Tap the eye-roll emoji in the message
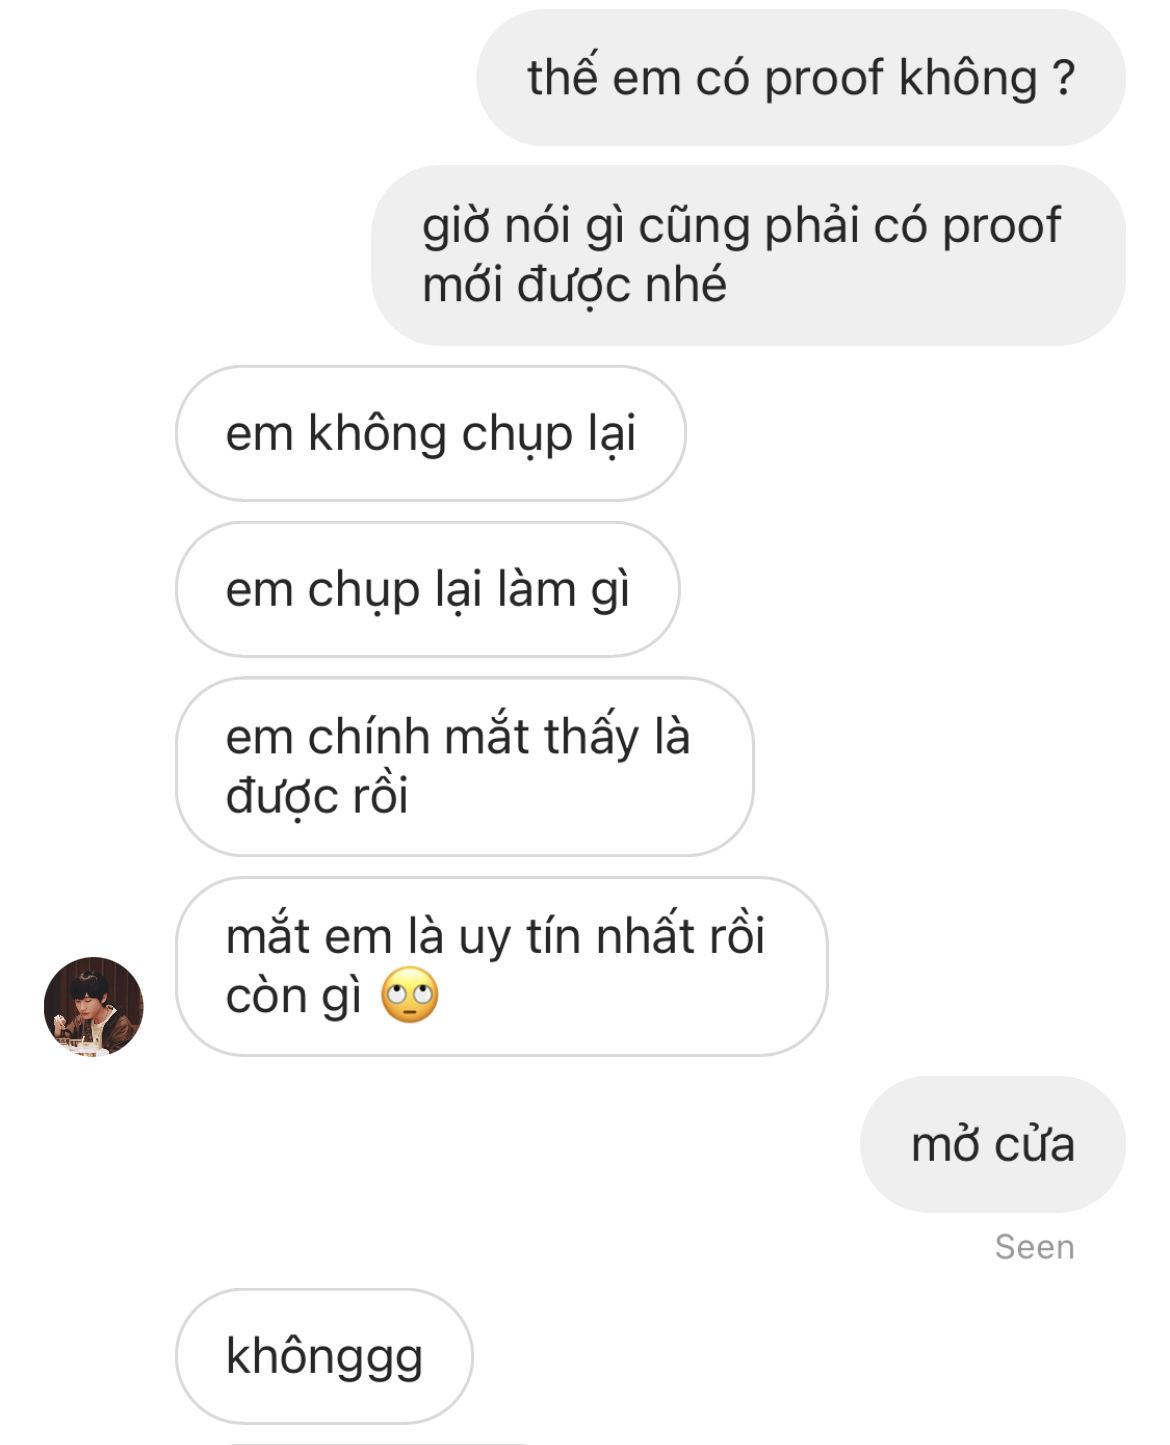Screen dimensions: 1170x1445 click(410, 996)
